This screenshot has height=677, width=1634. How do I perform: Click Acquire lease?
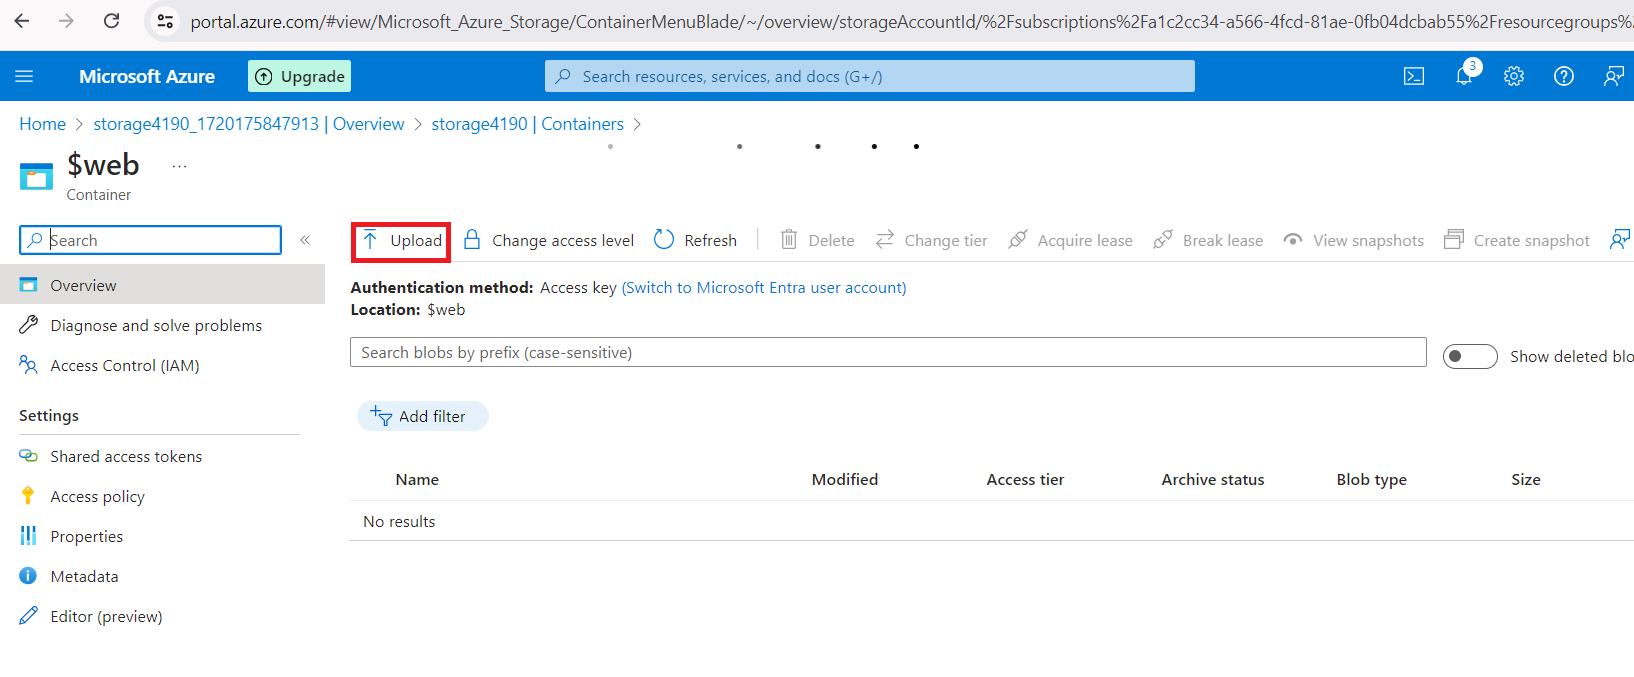1071,240
